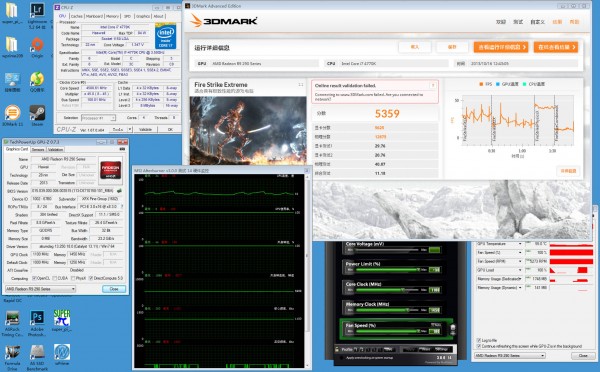The width and height of the screenshot is (600, 372).
Task: Click OK button in CPU-Z
Action: pyautogui.click(x=170, y=130)
